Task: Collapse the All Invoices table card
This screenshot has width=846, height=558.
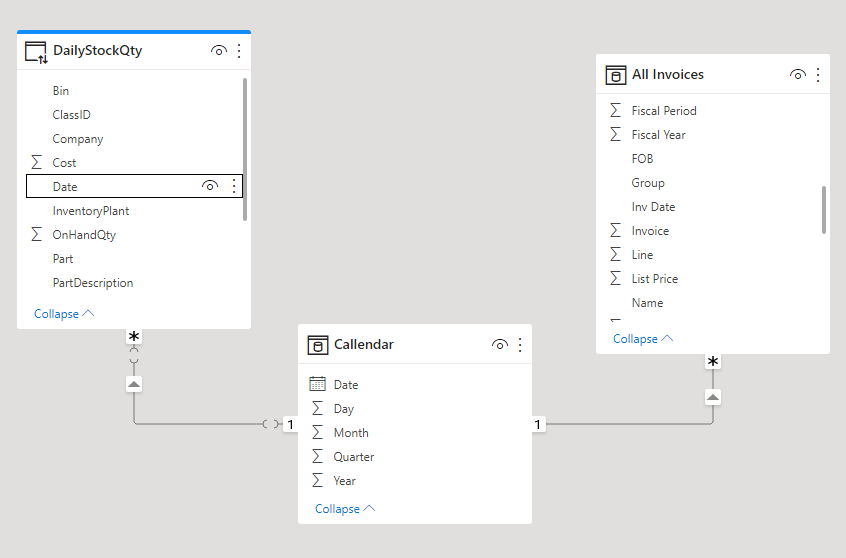Action: pos(643,339)
